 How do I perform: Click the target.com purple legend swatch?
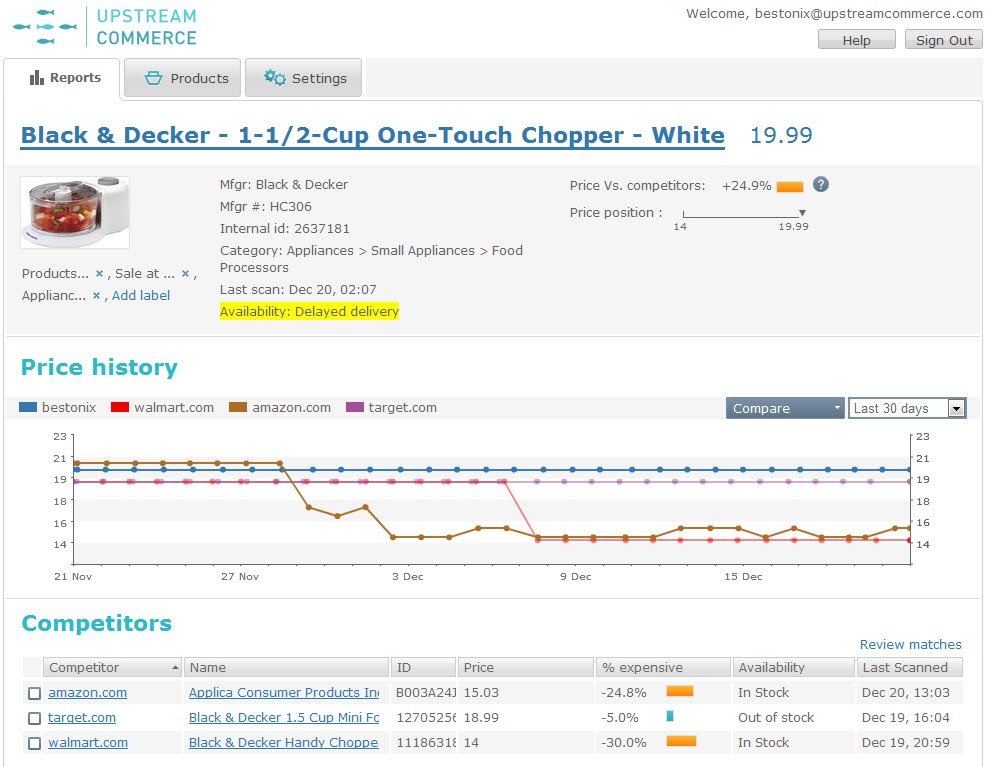pos(355,408)
